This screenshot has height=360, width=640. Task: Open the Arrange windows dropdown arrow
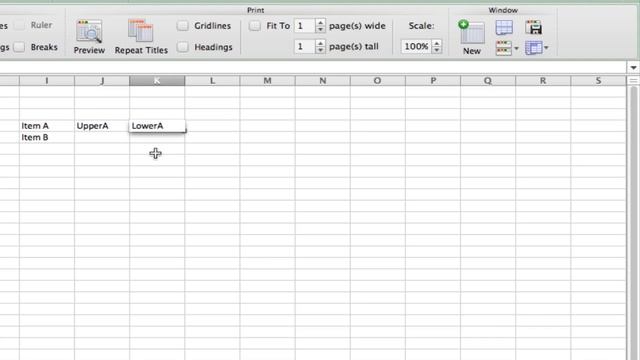pyautogui.click(x=516, y=49)
